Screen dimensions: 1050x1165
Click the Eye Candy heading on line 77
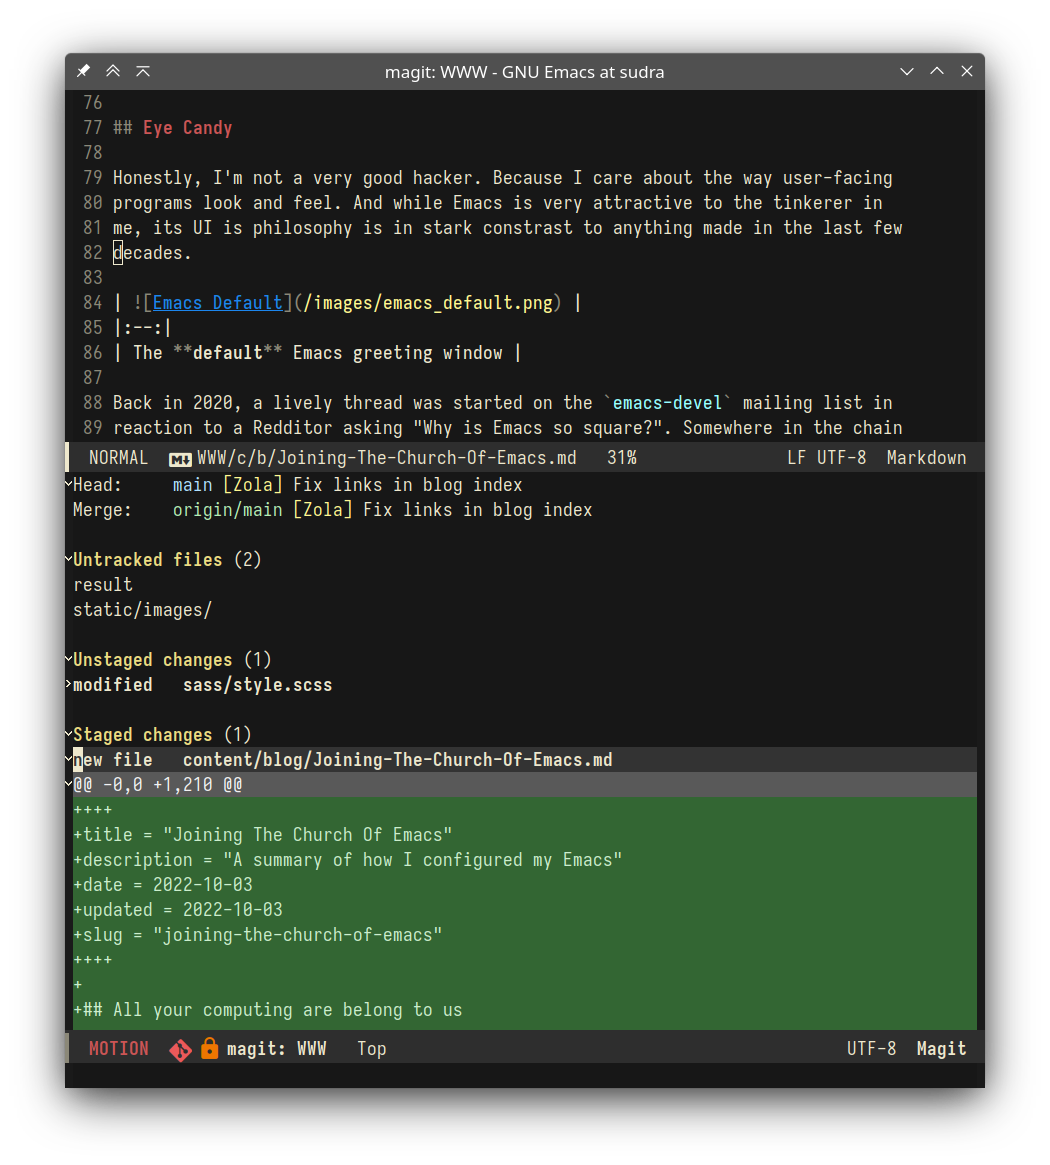coord(187,128)
